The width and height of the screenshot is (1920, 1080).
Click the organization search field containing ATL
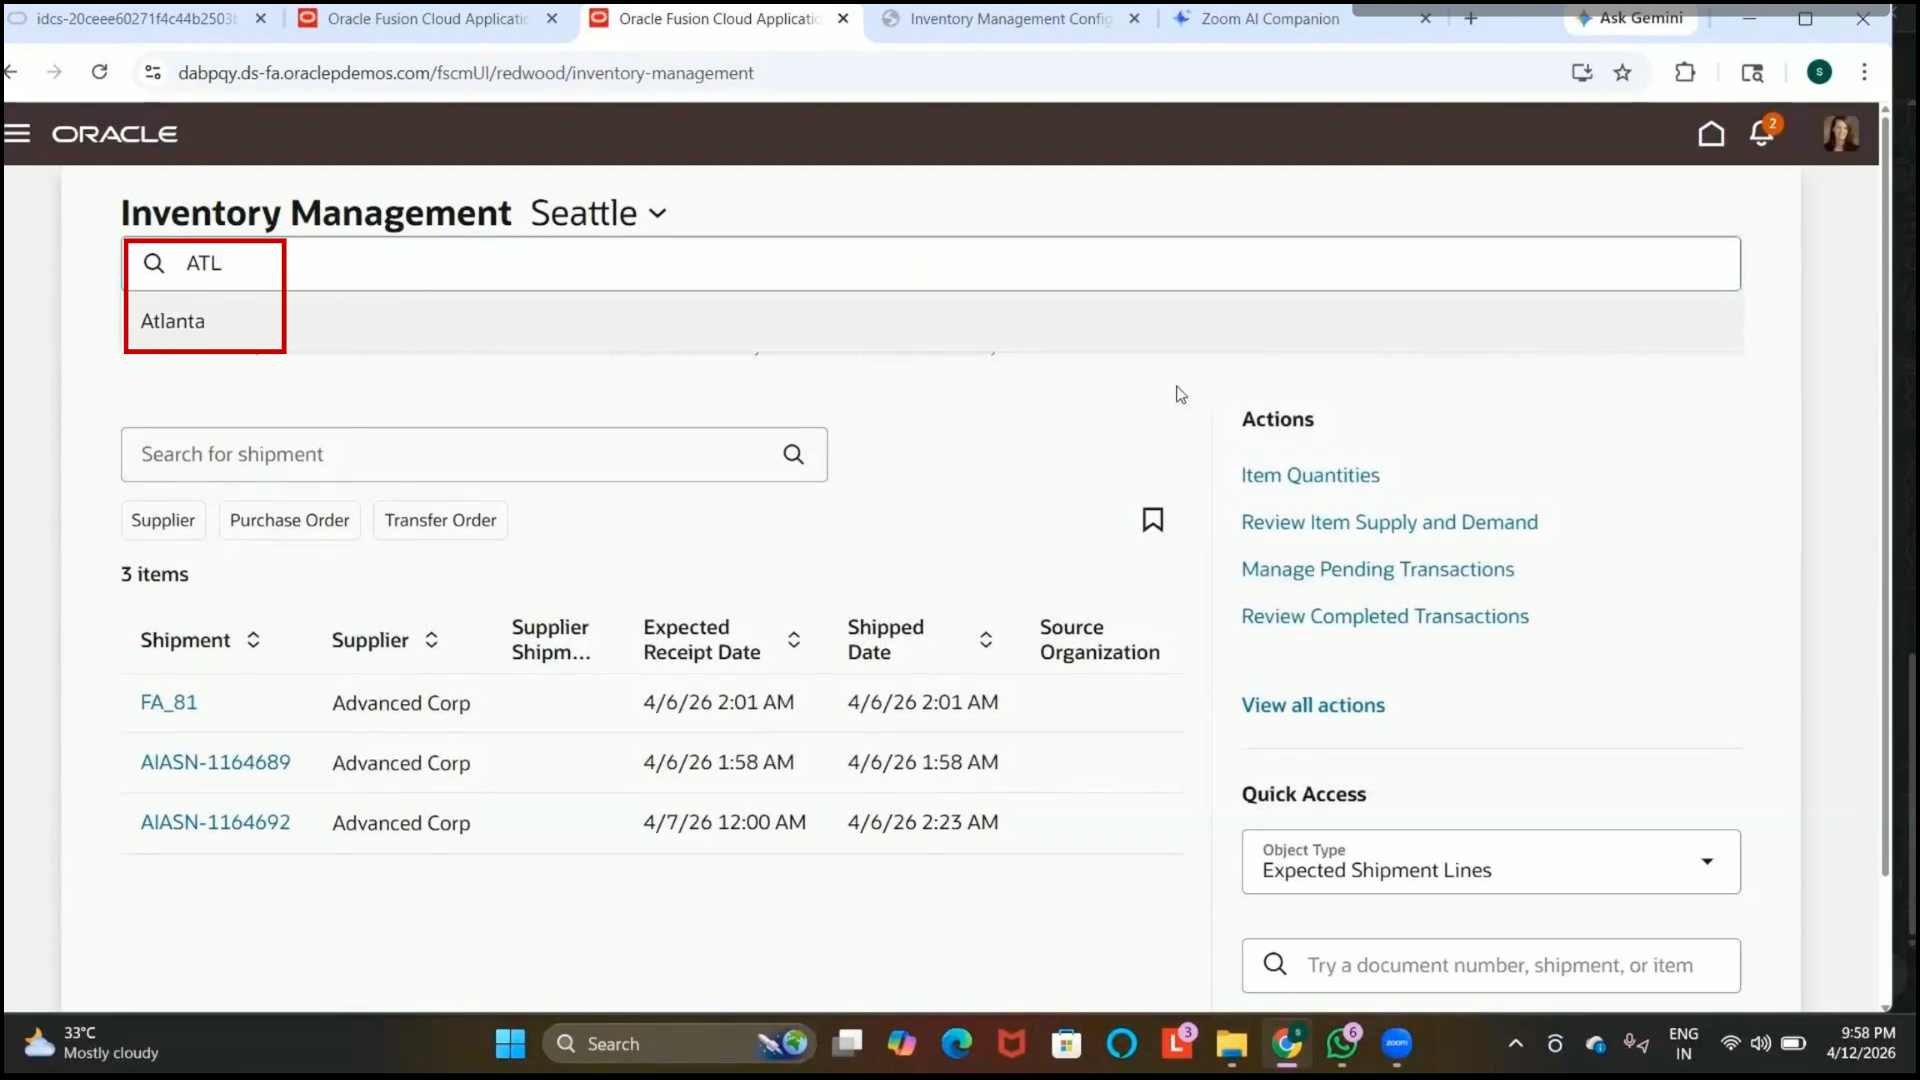pyautogui.click(x=931, y=263)
